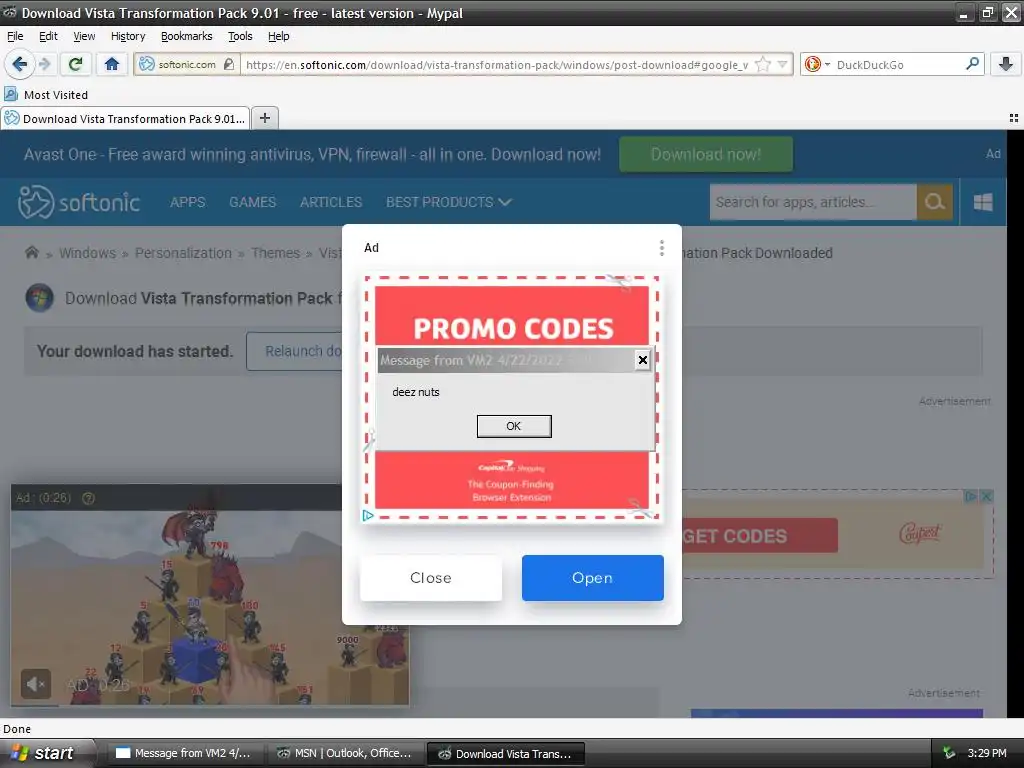The width and height of the screenshot is (1024, 768).
Task: Open the APPS navigation link
Action: point(187,202)
